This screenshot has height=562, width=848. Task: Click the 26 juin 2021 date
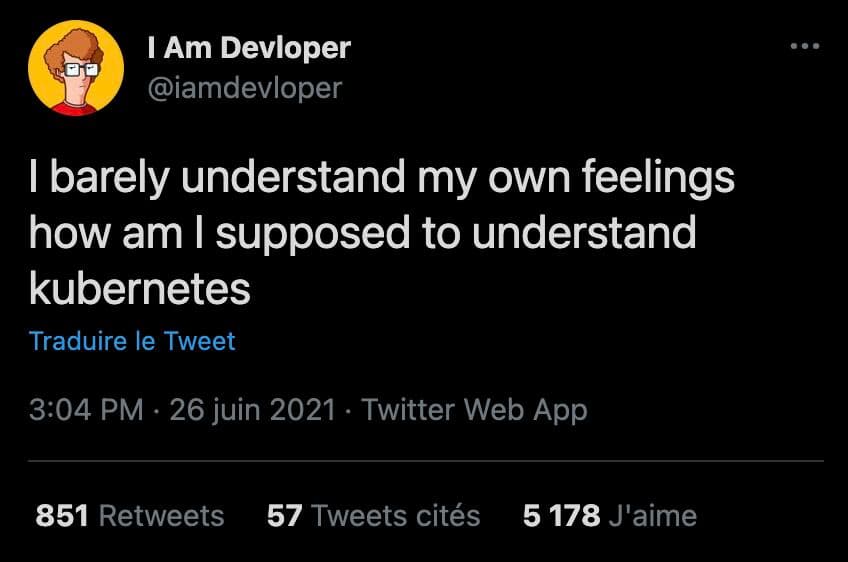253,410
